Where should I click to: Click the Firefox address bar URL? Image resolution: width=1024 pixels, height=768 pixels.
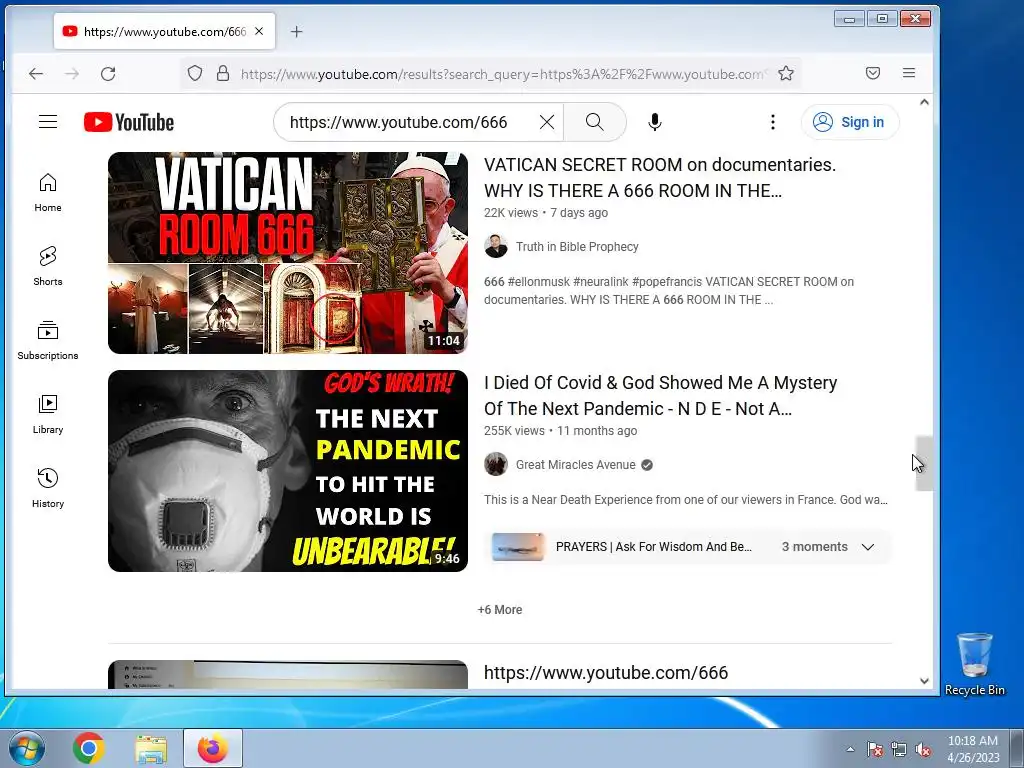tap(504, 74)
